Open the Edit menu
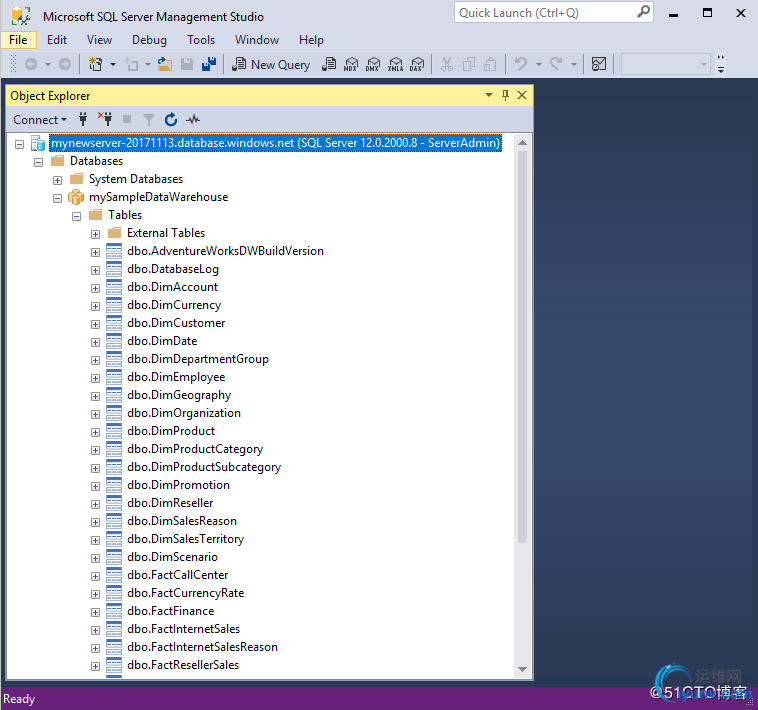This screenshot has width=758, height=710. [57, 40]
